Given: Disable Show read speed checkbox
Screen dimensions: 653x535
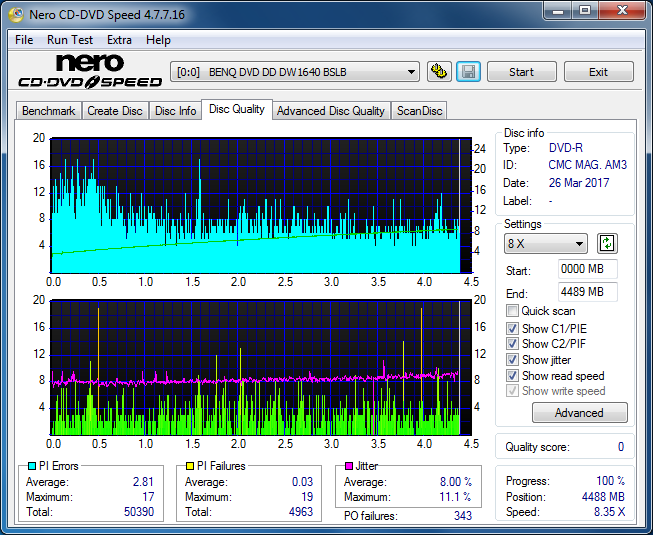Looking at the screenshot, I should tap(512, 376).
